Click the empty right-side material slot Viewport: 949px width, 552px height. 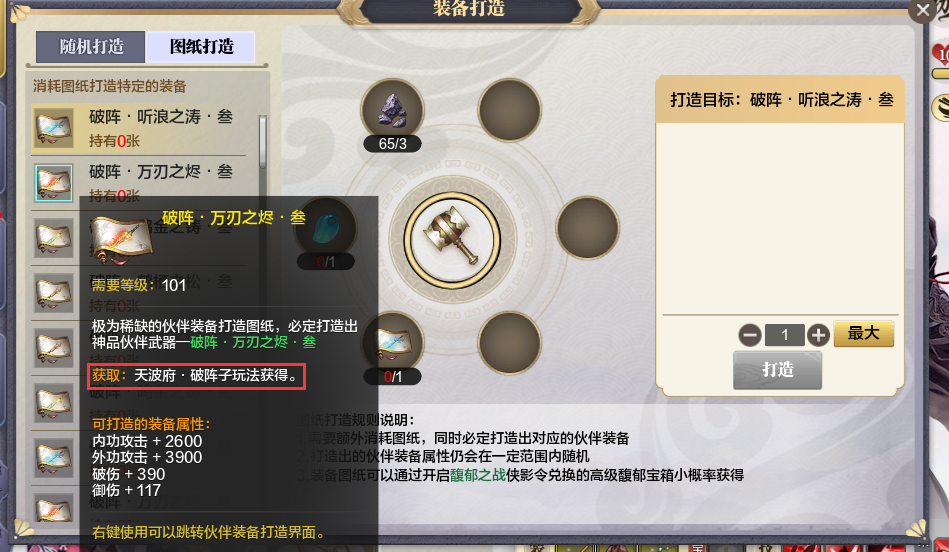click(x=587, y=228)
